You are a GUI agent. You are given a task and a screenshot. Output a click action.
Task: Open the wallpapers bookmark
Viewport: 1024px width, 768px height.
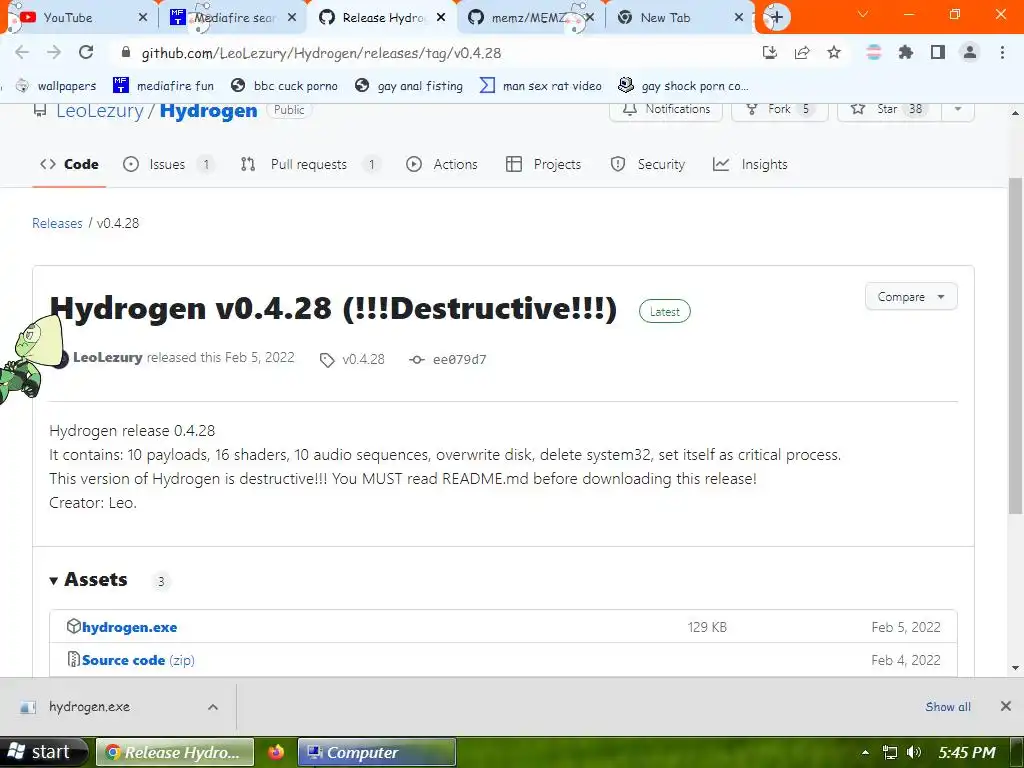(x=56, y=86)
